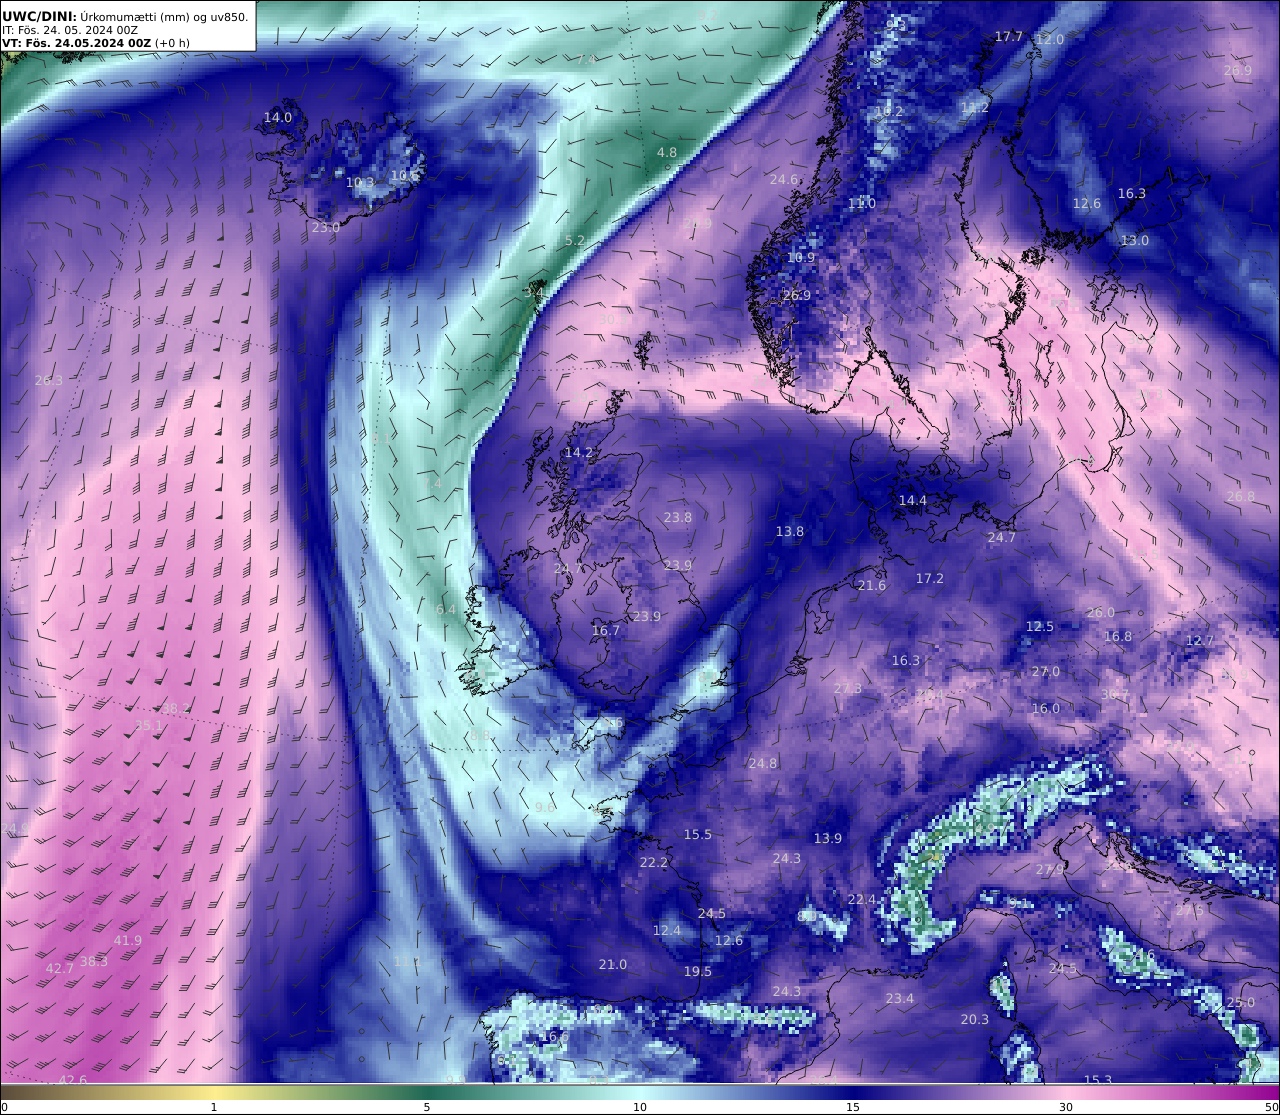Select the VT valid time line
The image size is (1280, 1115).
coord(96,43)
